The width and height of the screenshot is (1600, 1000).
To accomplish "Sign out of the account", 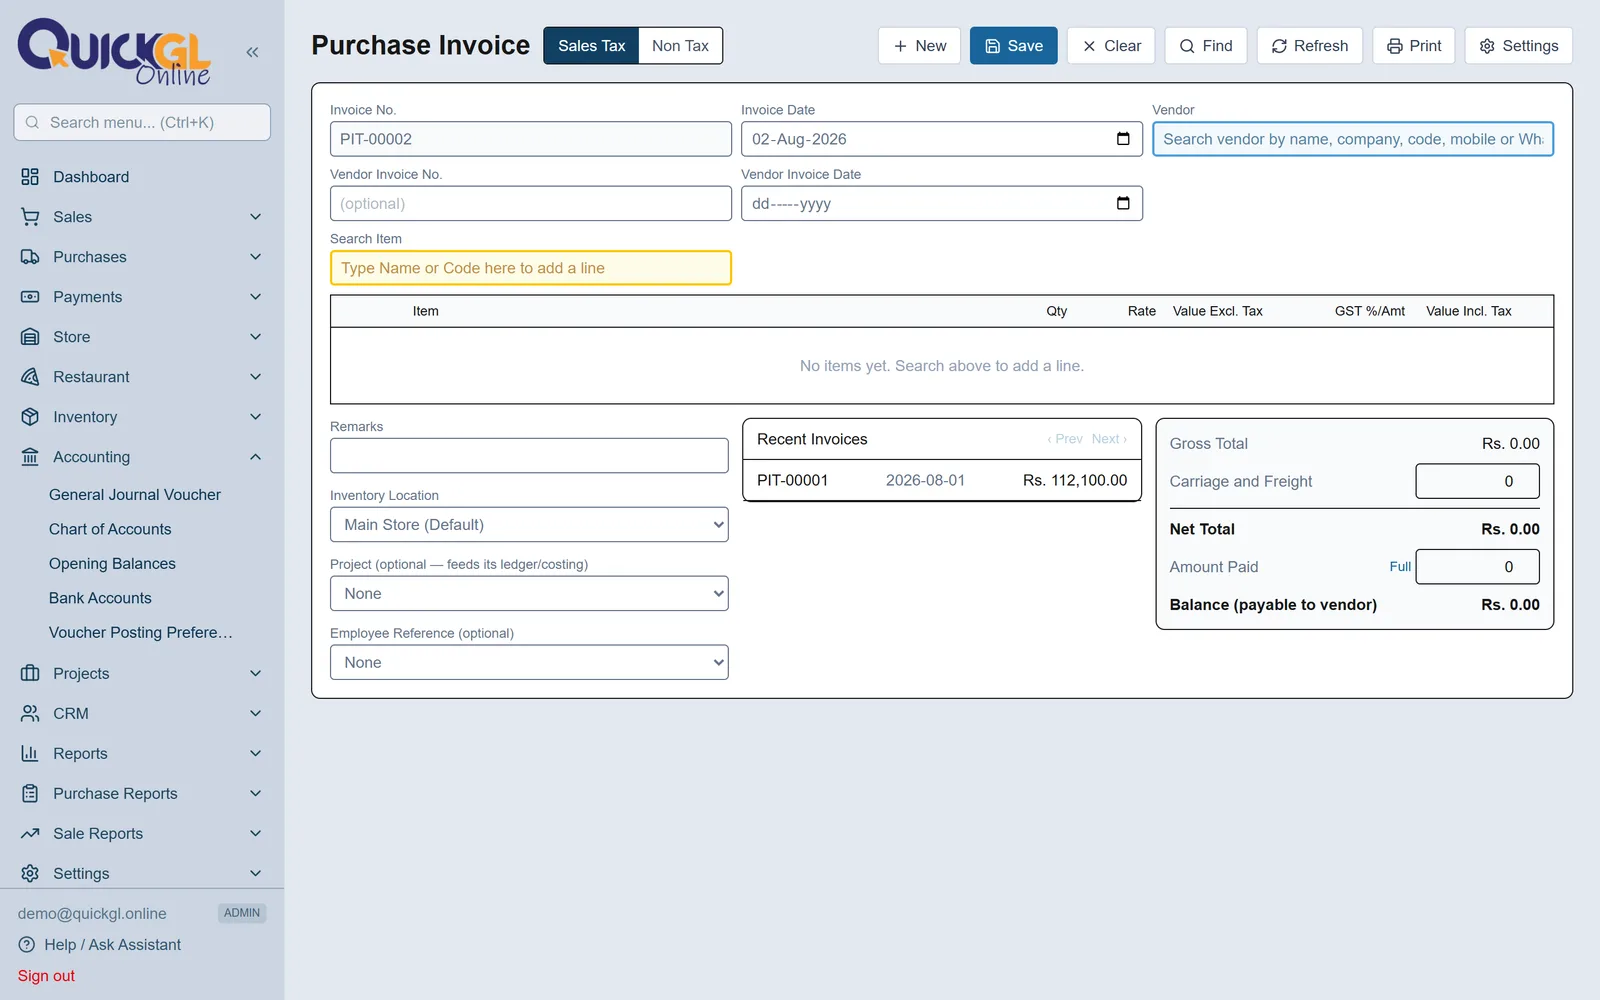I will pos(46,976).
